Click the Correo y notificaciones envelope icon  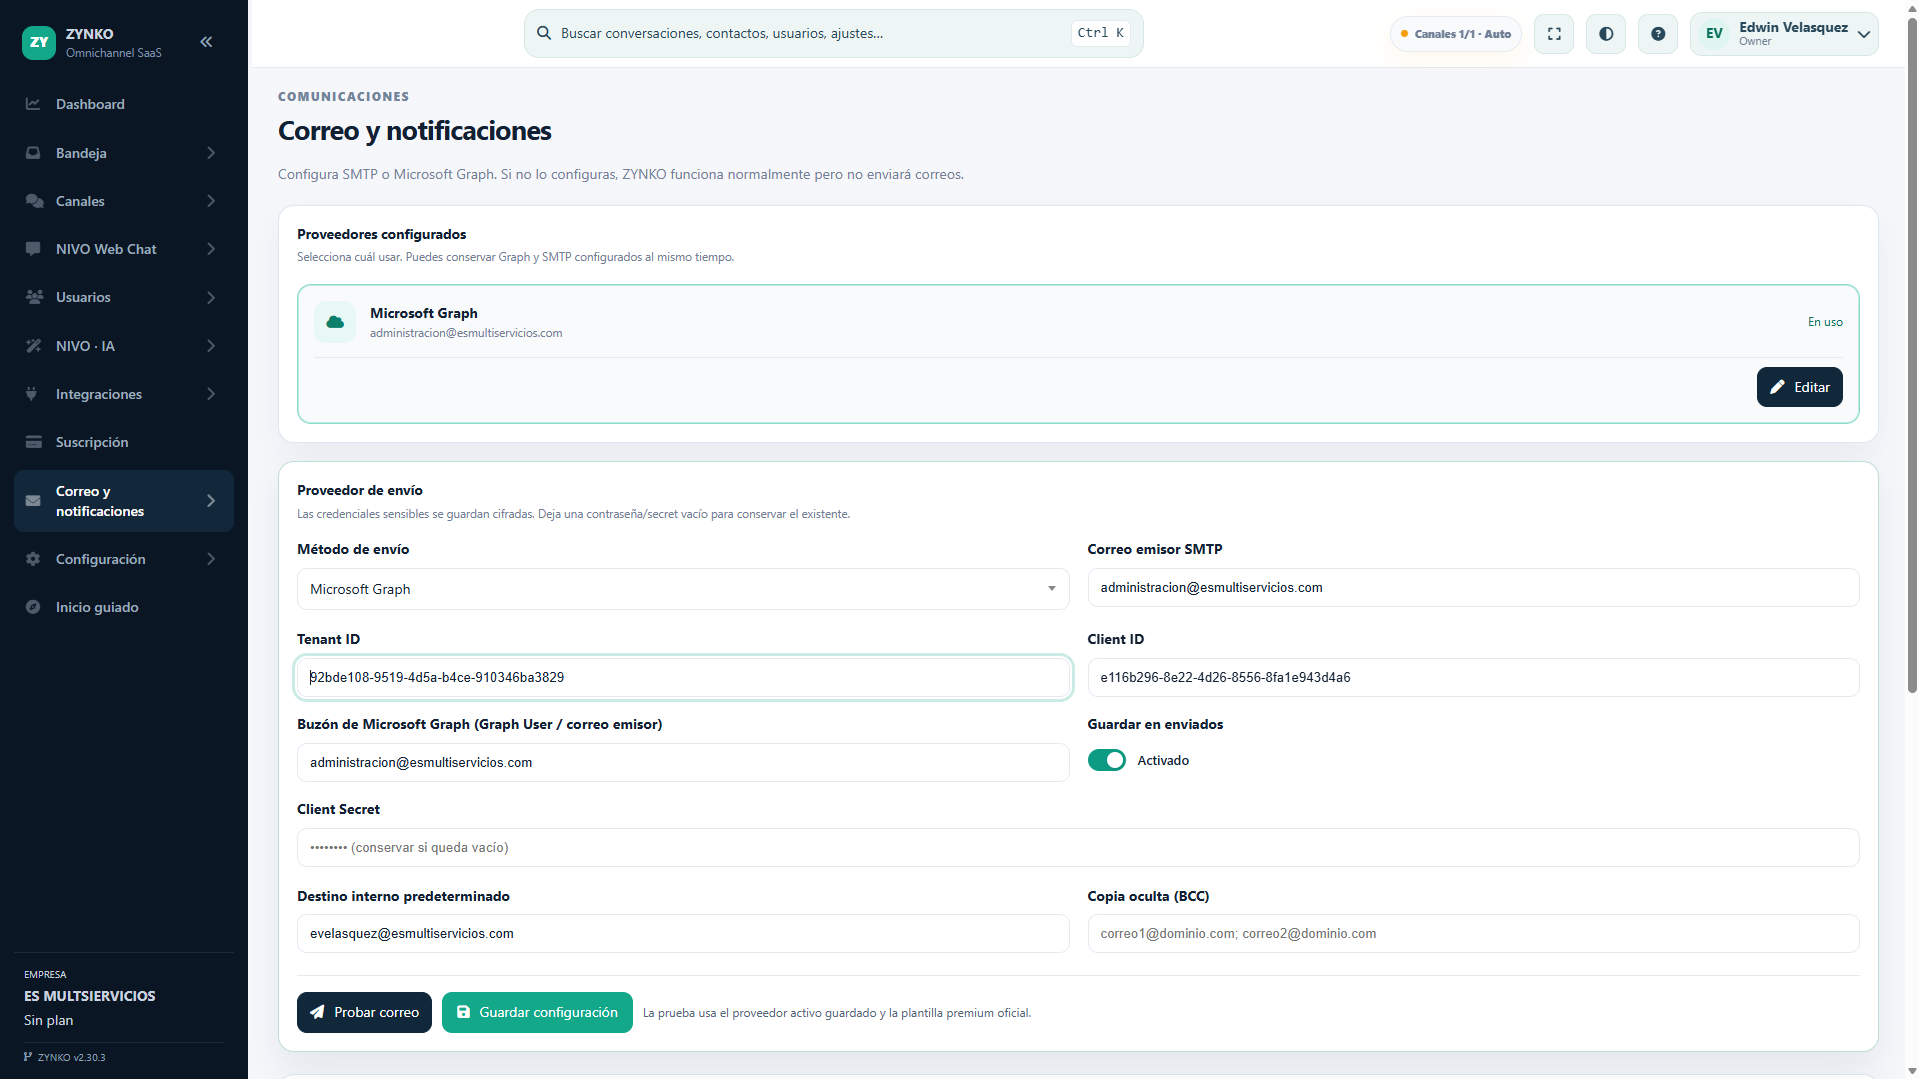click(x=33, y=501)
